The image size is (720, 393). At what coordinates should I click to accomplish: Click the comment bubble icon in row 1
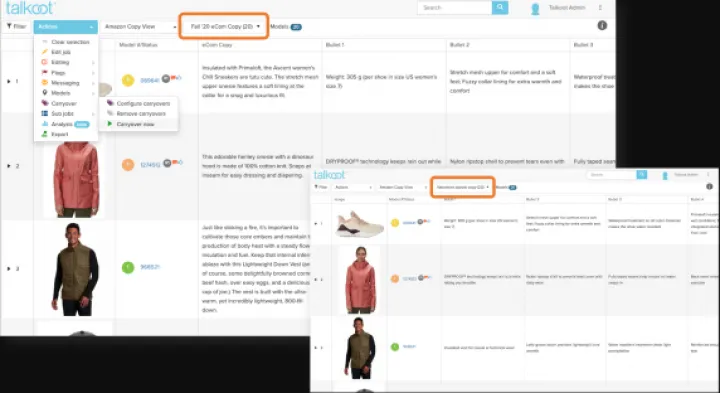tap(166, 79)
